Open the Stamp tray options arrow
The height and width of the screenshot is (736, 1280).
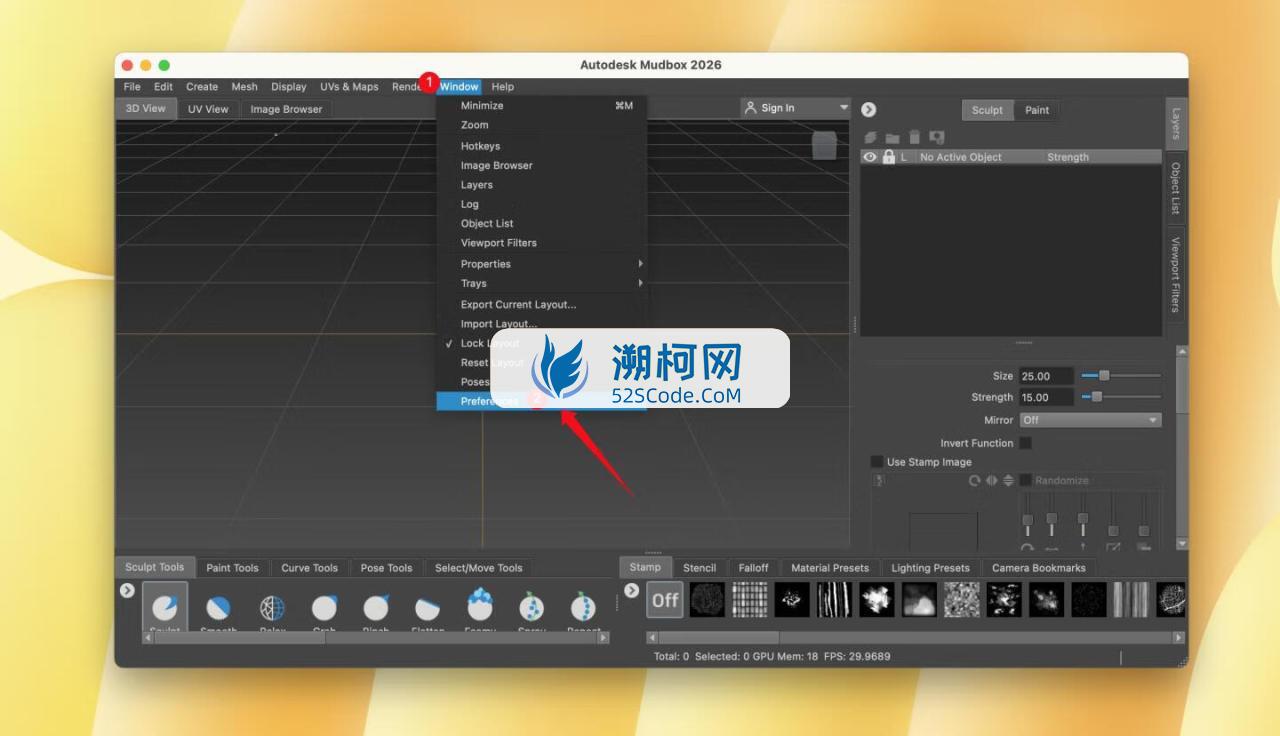pos(631,590)
